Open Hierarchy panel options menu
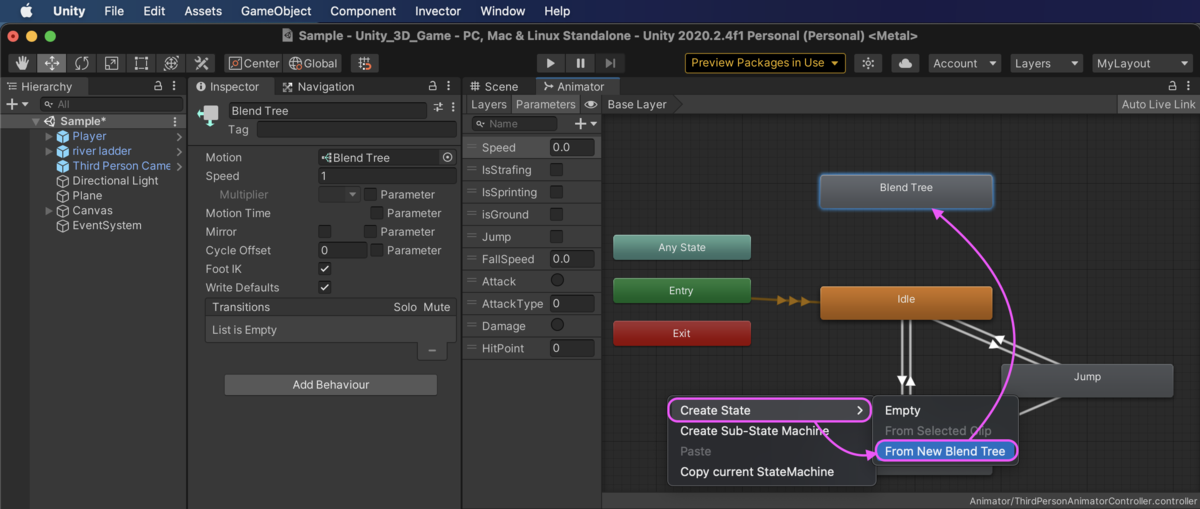The width and height of the screenshot is (1200, 509). coord(174,87)
